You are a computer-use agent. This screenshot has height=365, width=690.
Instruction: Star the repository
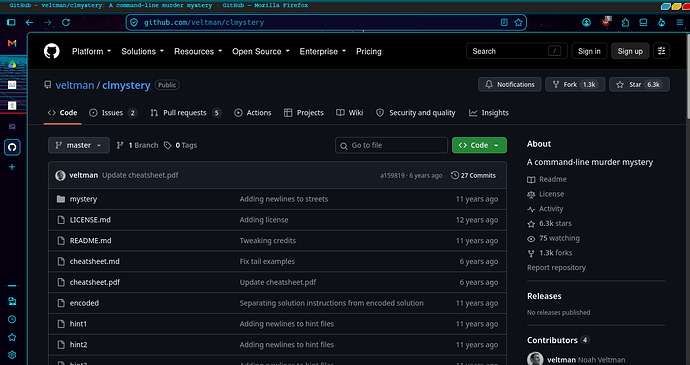click(x=639, y=85)
